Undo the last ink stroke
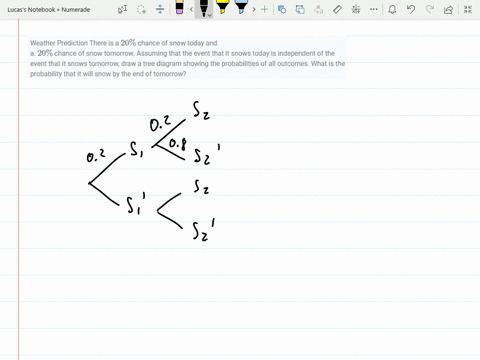 pyautogui.click(x=411, y=9)
